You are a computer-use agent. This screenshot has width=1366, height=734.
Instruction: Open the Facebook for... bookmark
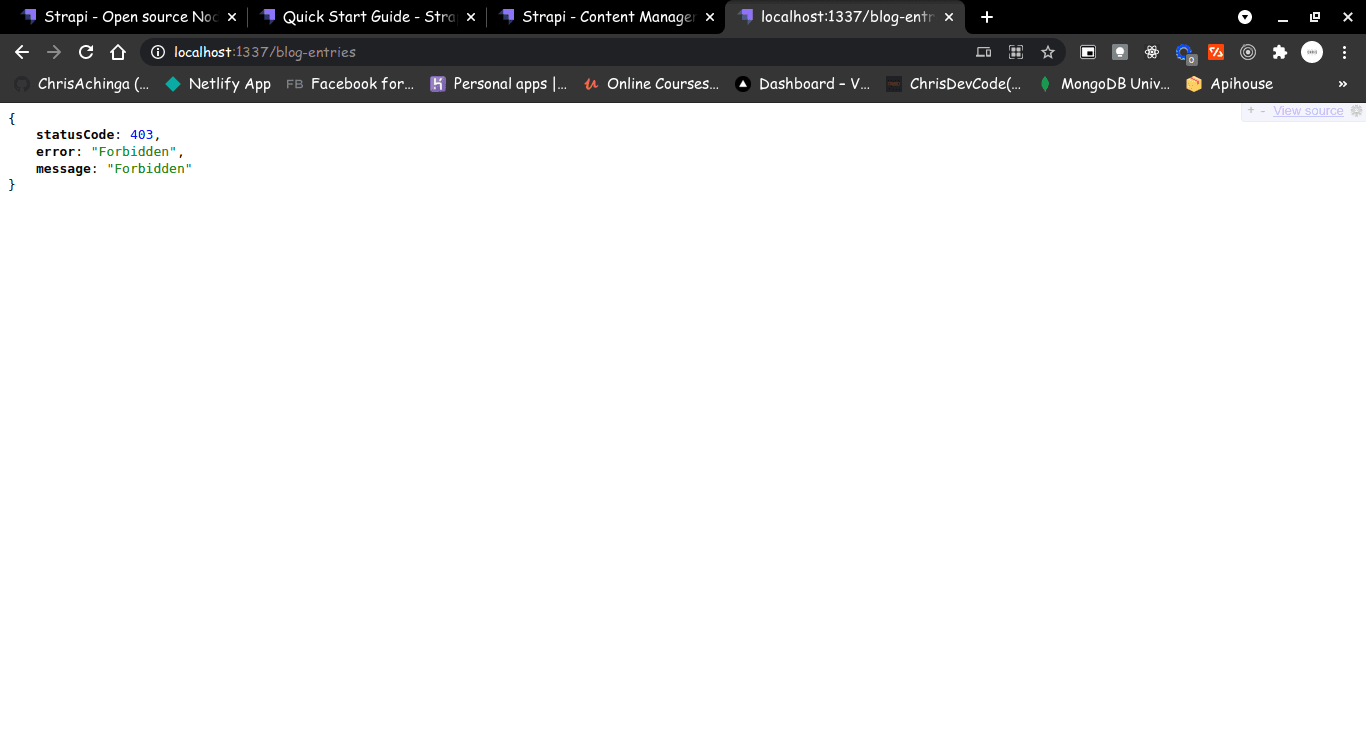tap(350, 84)
